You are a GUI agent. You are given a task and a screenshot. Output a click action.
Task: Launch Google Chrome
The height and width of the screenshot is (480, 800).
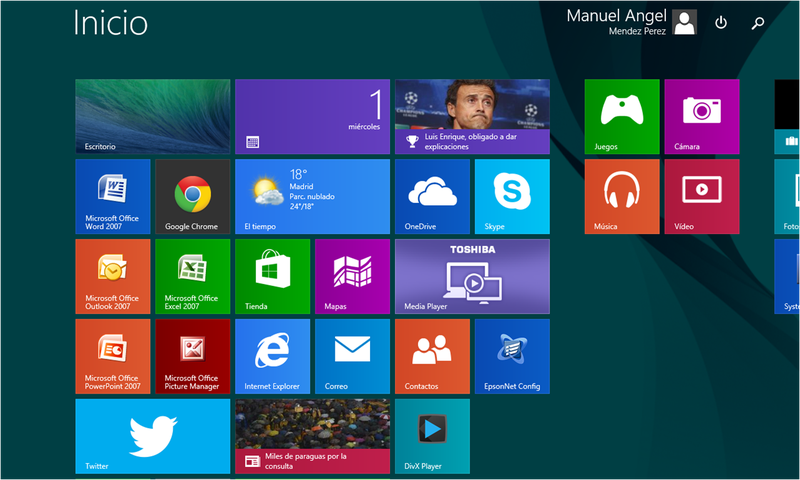click(192, 196)
